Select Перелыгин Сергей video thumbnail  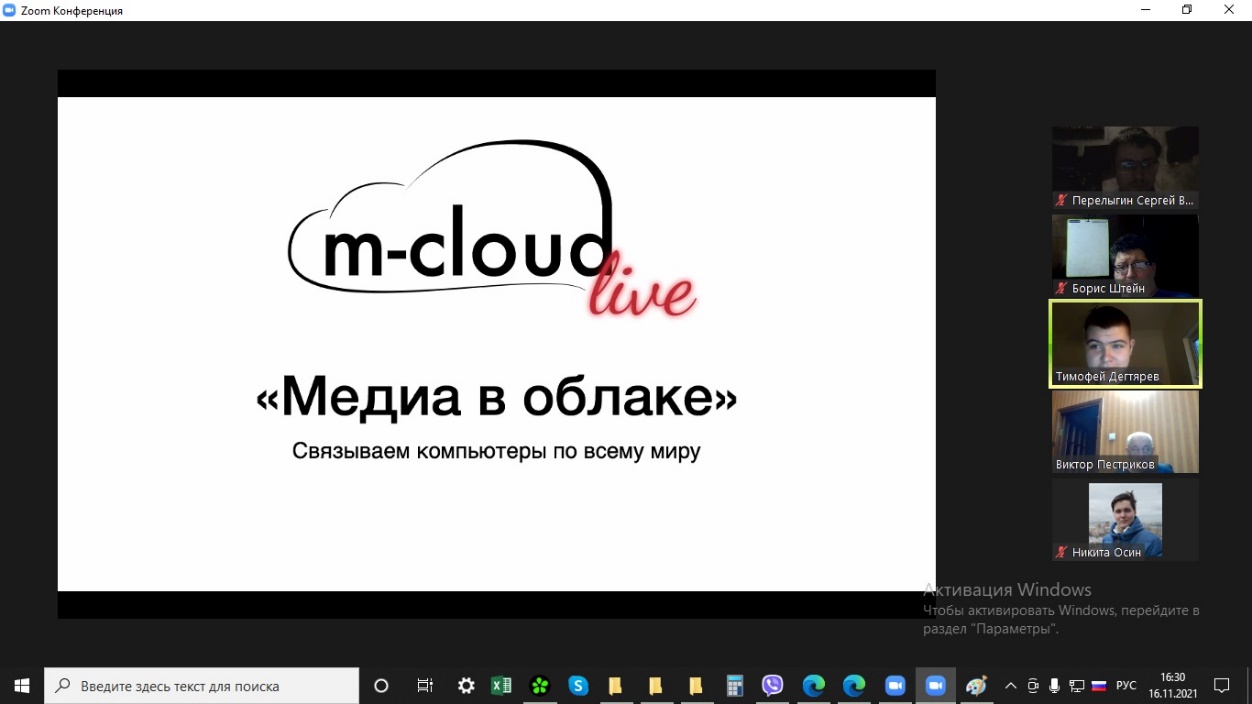point(1125,168)
